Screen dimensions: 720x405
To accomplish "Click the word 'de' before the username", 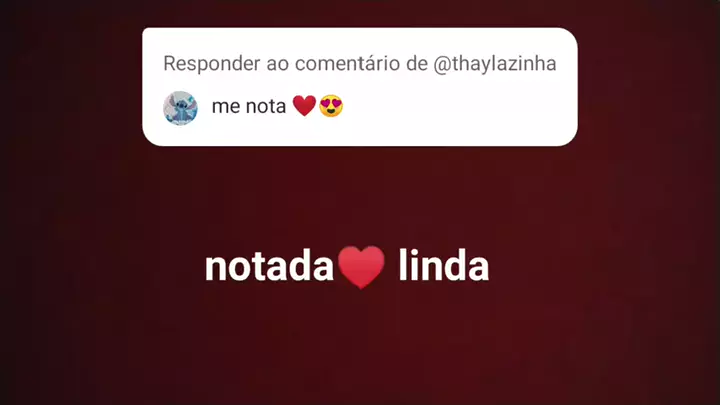I will [x=416, y=63].
